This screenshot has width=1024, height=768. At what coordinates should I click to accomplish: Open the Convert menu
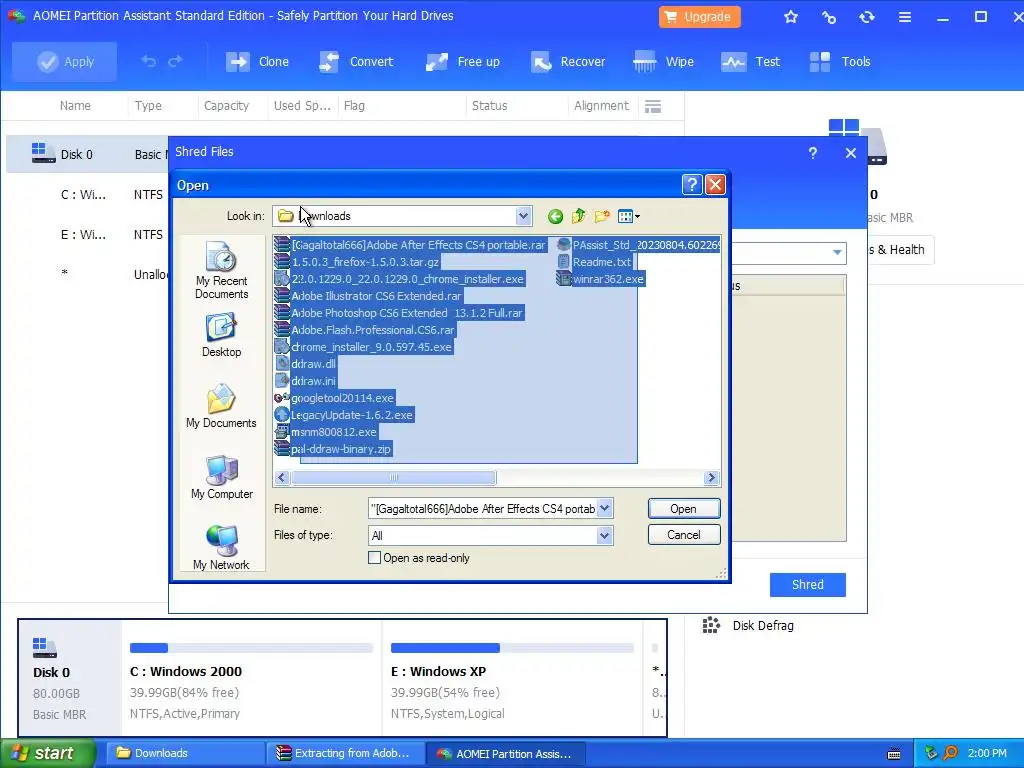tap(356, 61)
